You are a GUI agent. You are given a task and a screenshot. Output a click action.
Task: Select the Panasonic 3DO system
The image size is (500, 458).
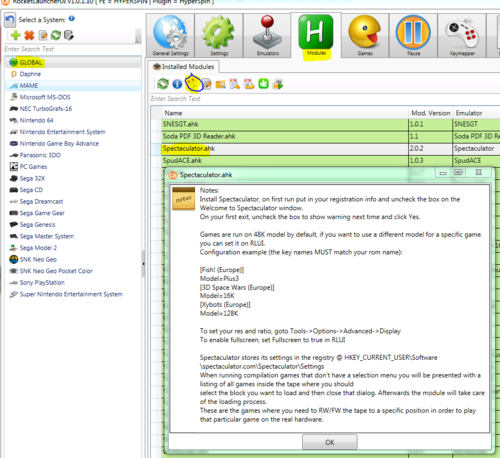73,155
